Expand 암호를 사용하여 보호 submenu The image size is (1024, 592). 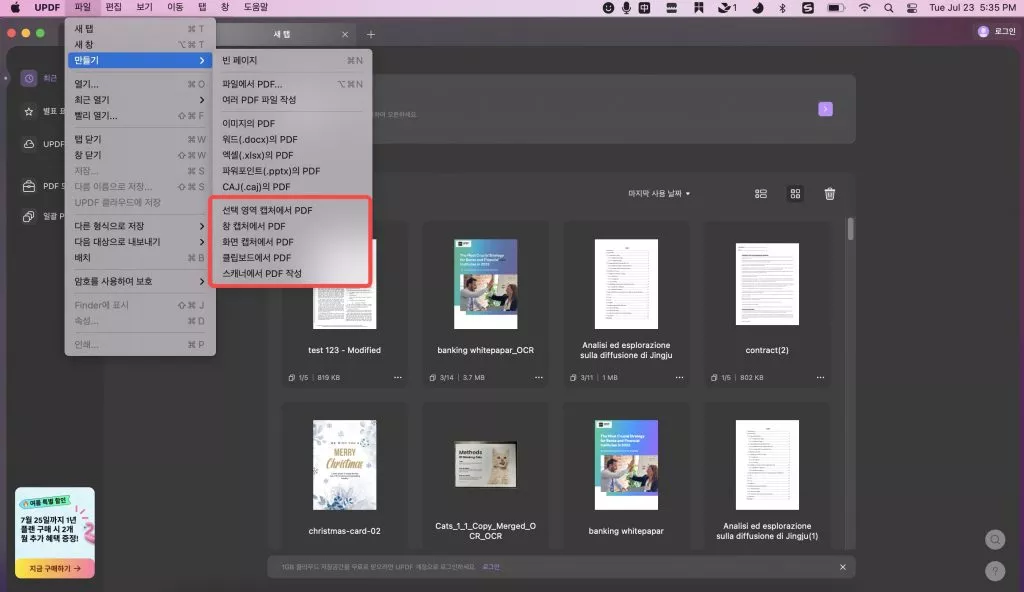point(140,282)
